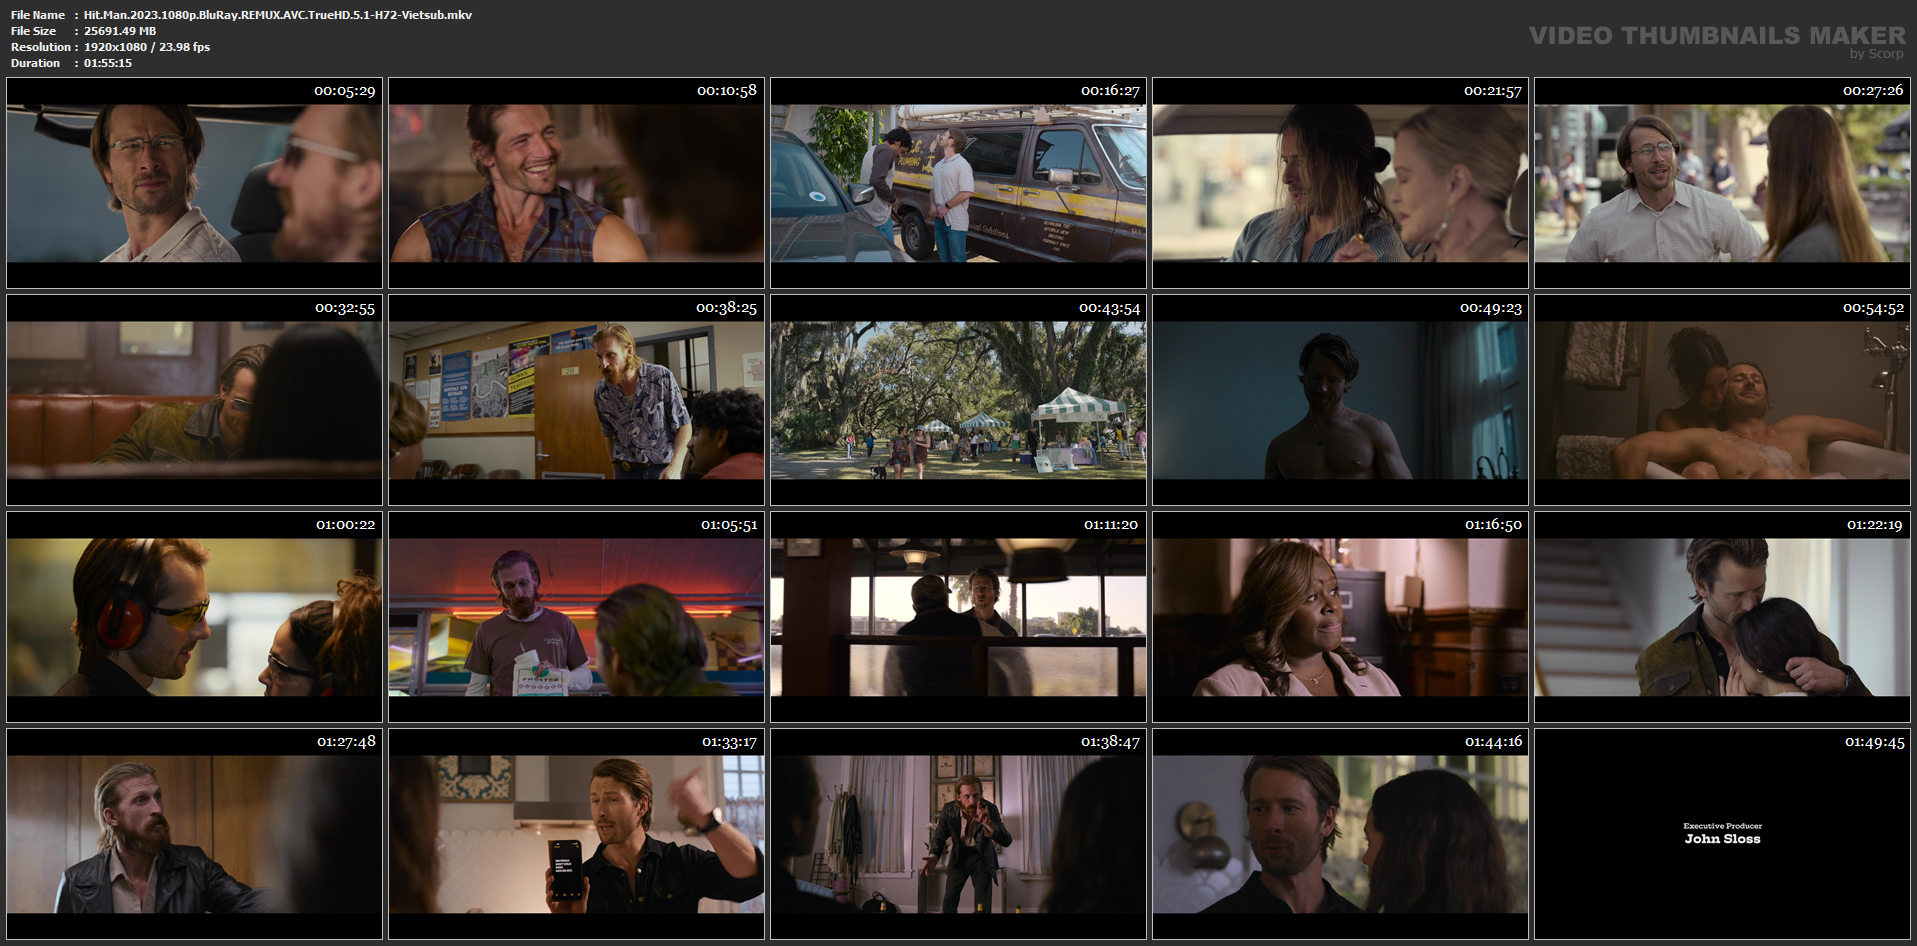The height and width of the screenshot is (946, 1917).
Task: Select the thumbnail at 01:05:51
Action: click(x=576, y=617)
